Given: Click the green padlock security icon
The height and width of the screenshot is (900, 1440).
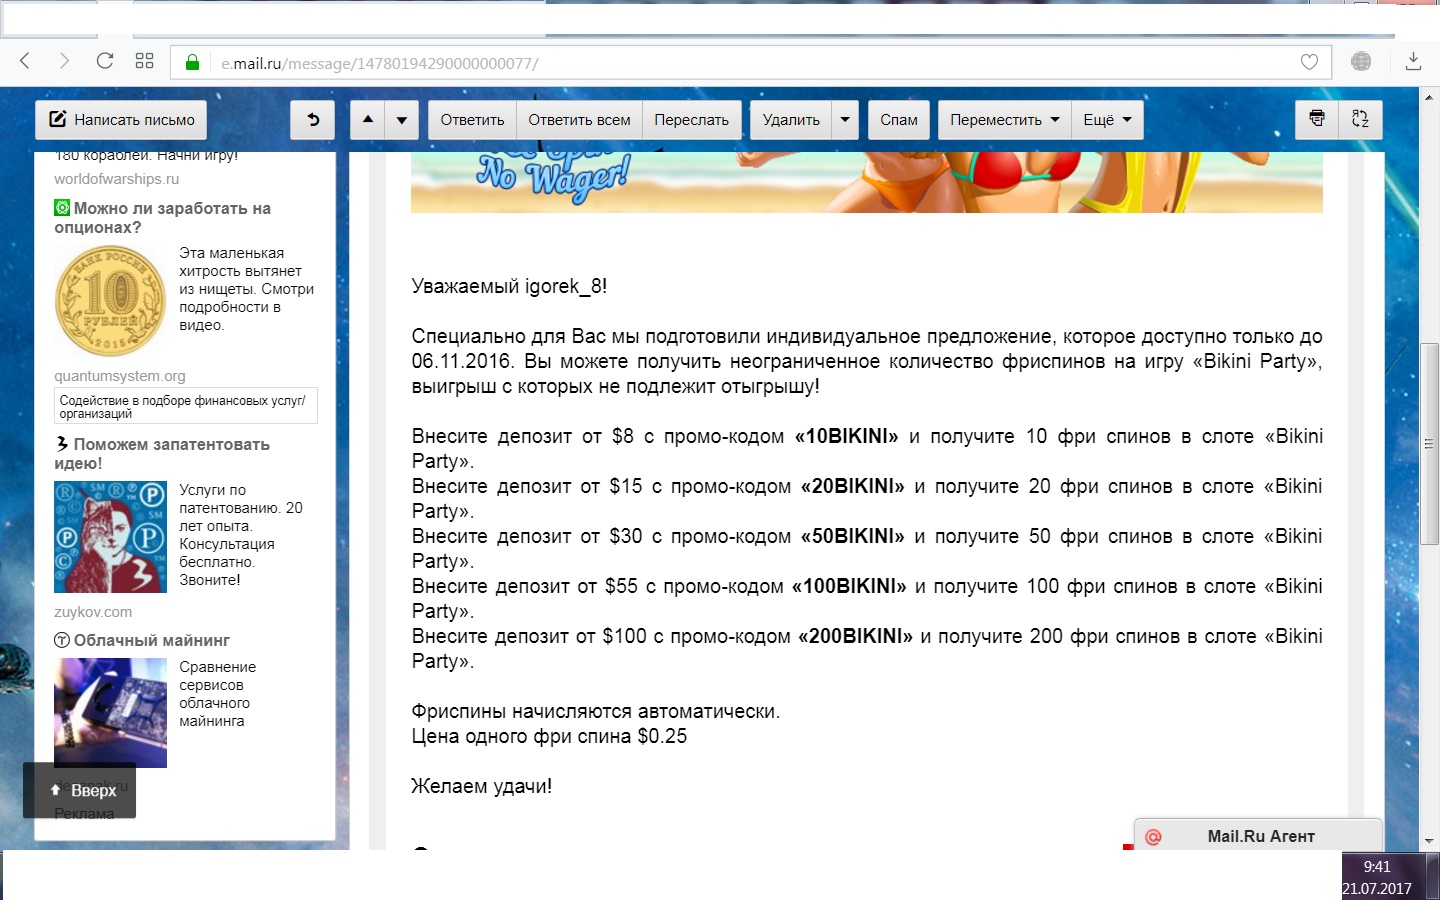Looking at the screenshot, I should [193, 62].
